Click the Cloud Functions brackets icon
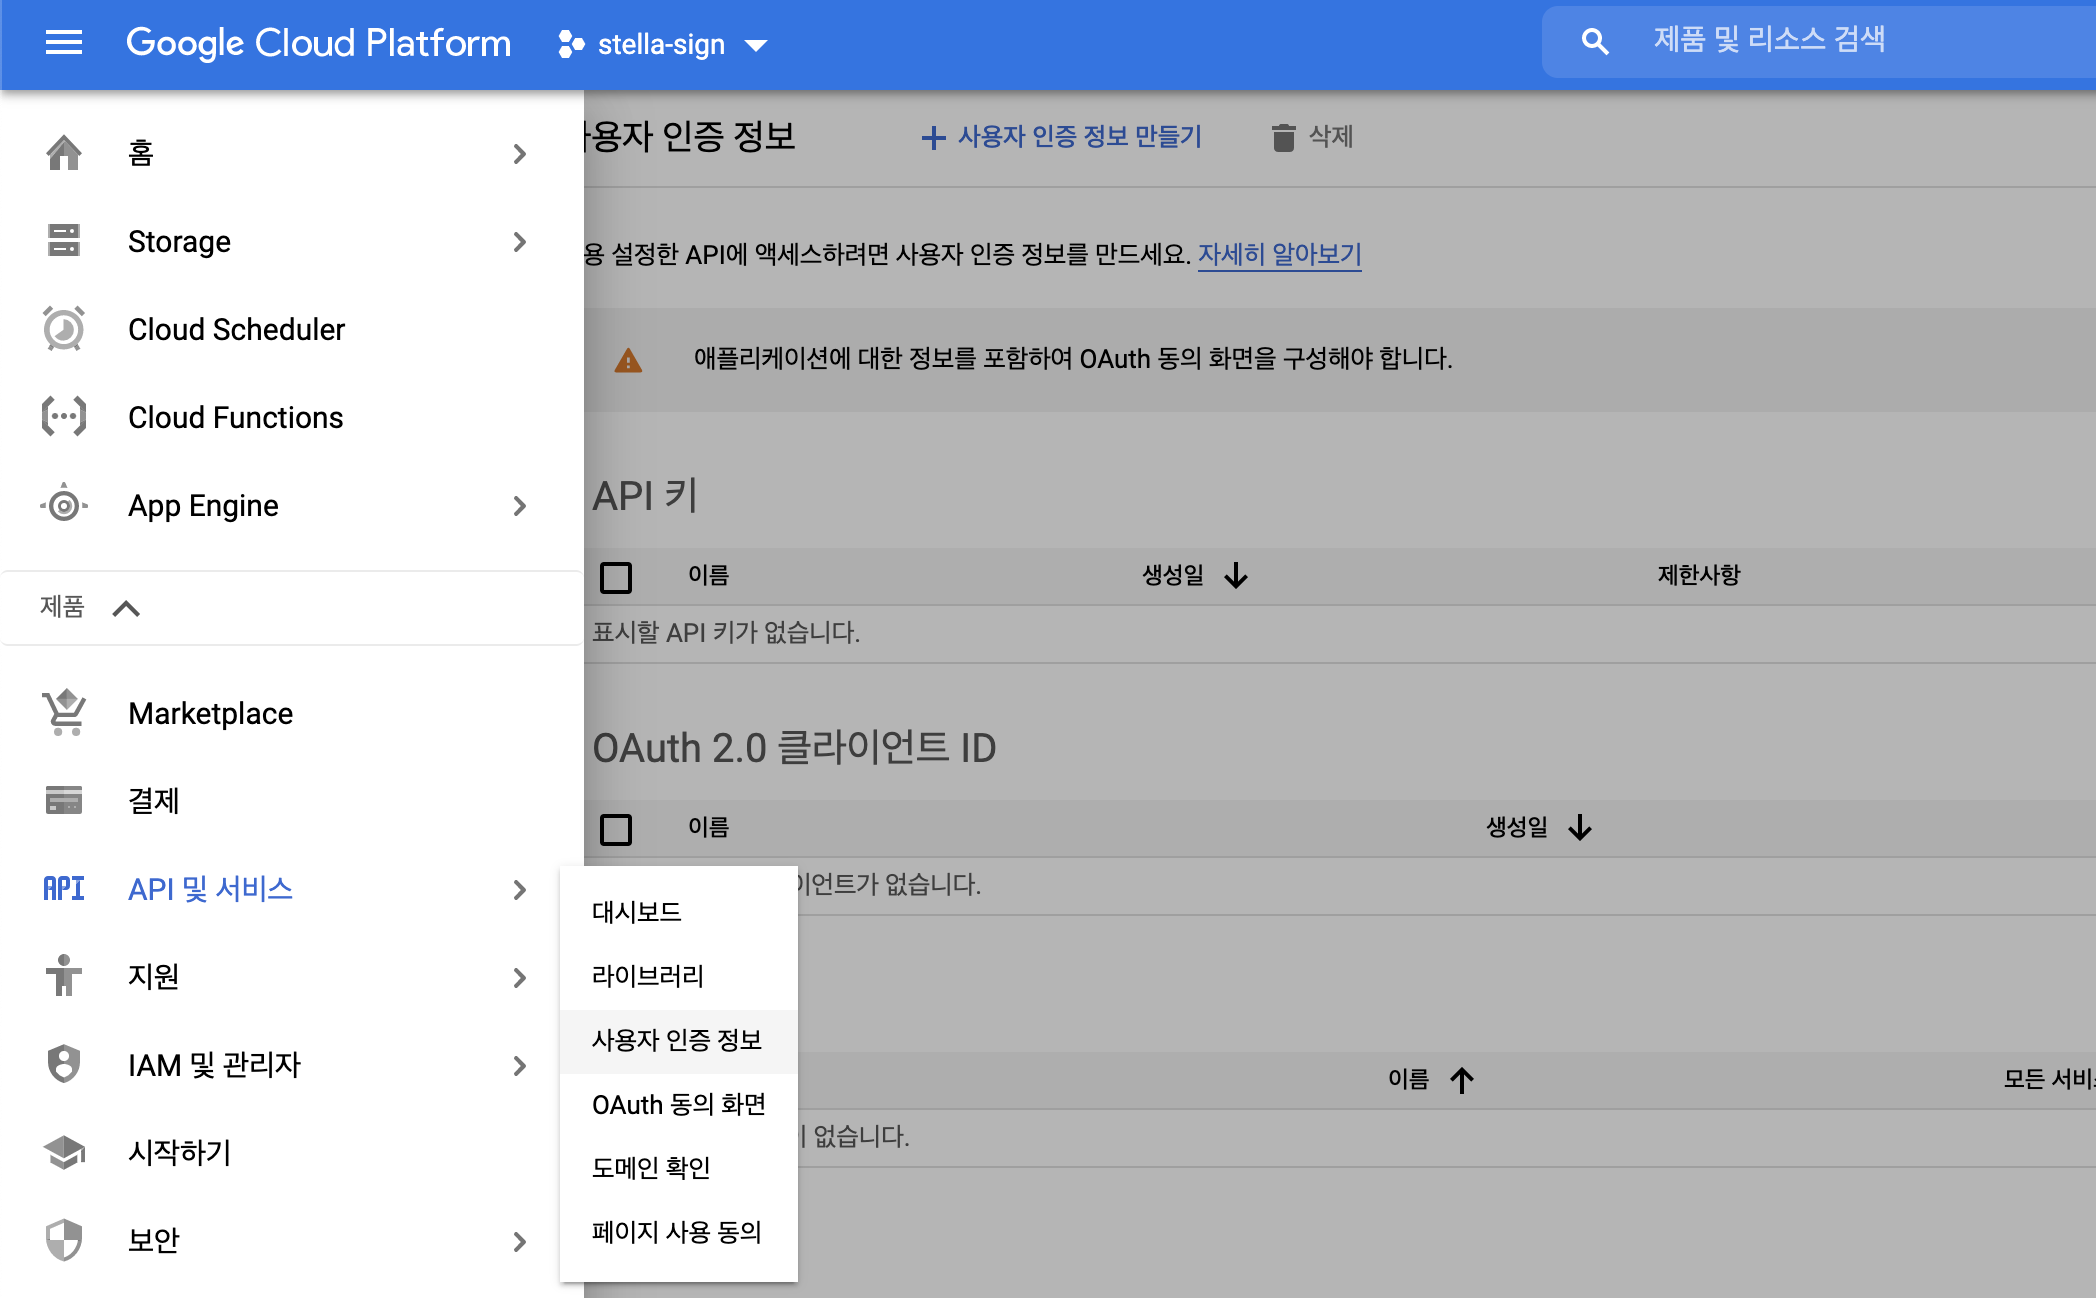Image resolution: width=2096 pixels, height=1298 pixels. point(64,417)
